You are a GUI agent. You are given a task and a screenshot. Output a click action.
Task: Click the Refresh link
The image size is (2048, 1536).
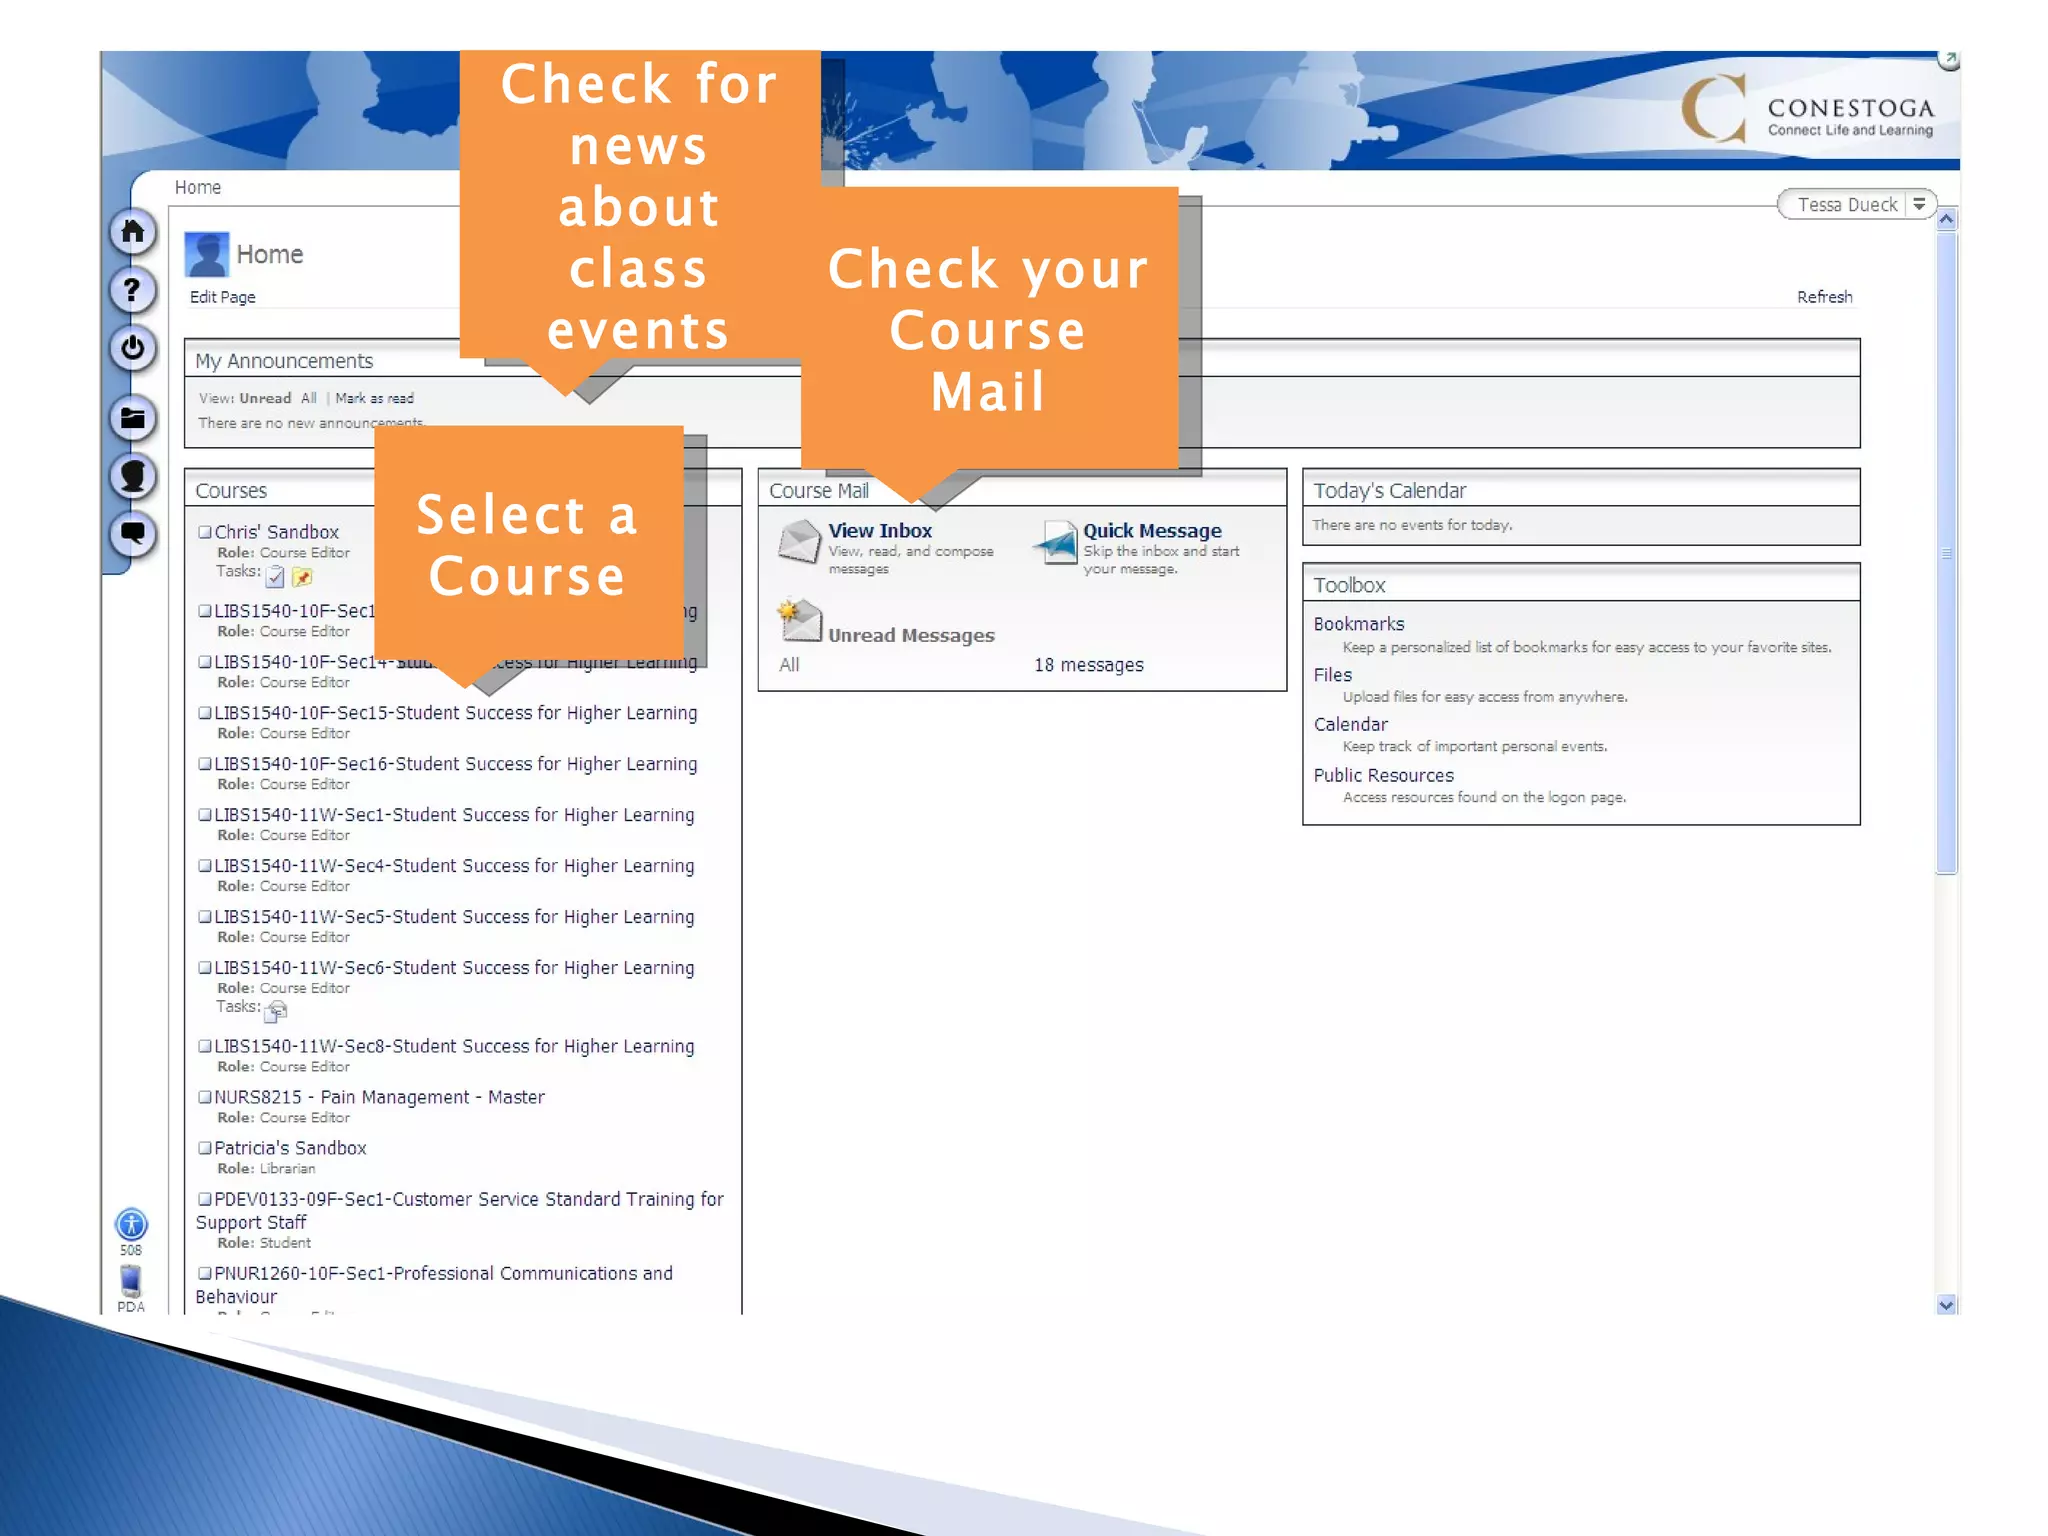point(1825,297)
